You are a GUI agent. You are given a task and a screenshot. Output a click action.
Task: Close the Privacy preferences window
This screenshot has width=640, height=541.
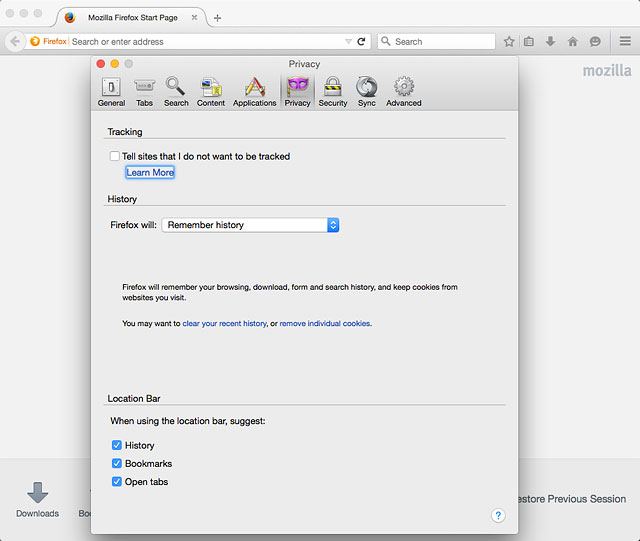point(101,64)
